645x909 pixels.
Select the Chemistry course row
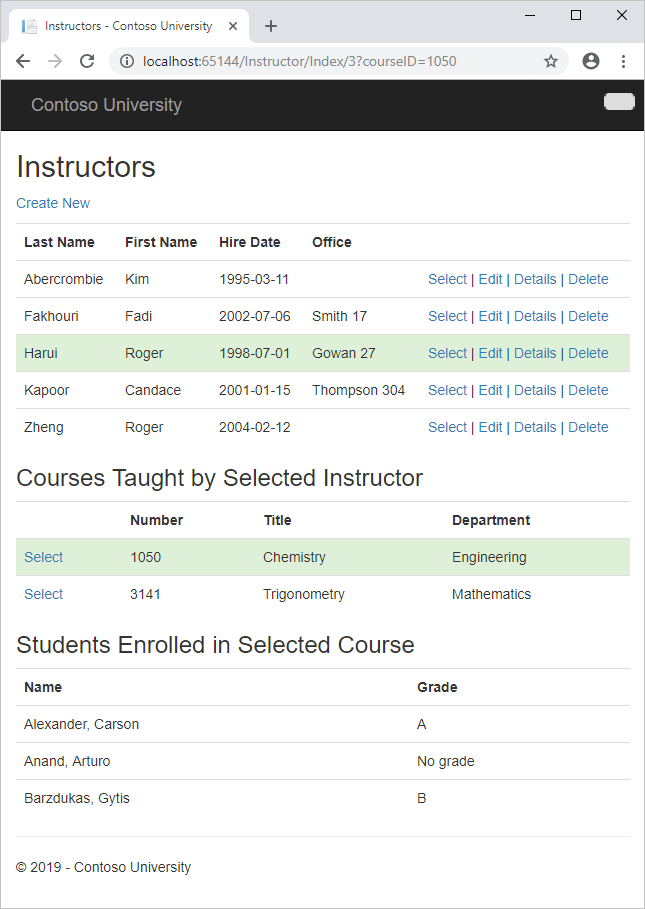(43, 557)
